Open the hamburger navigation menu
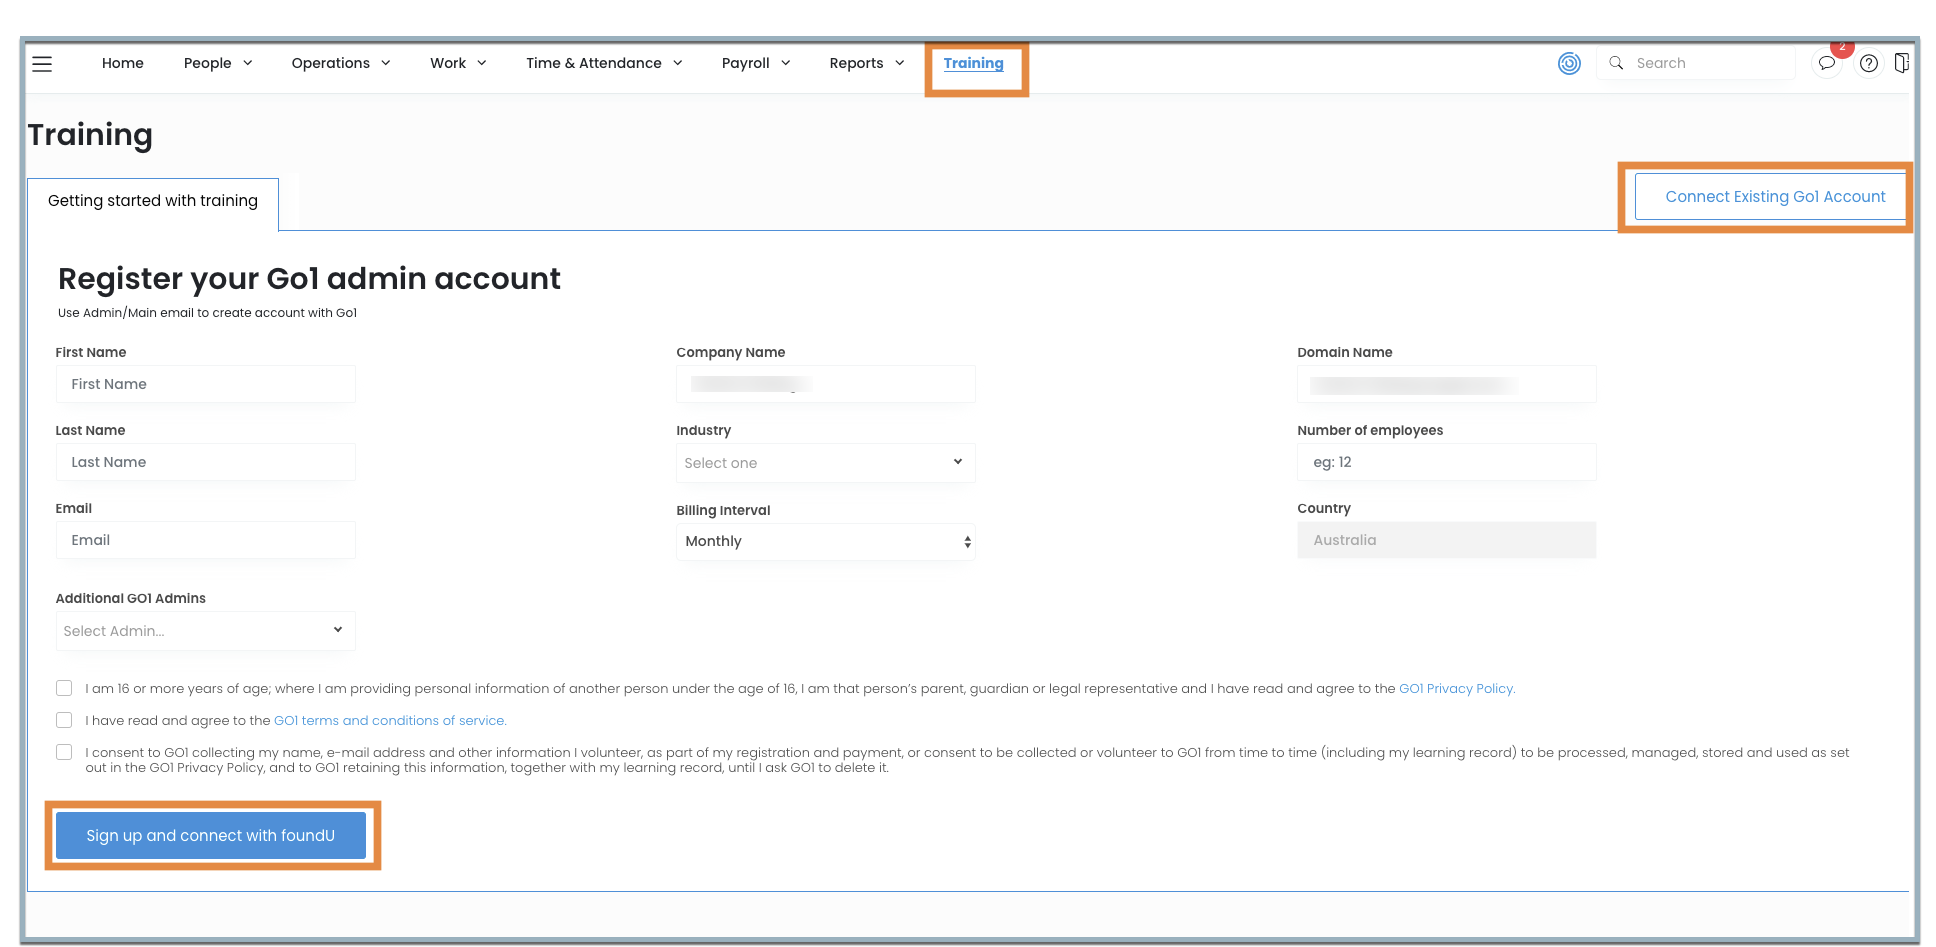Image resolution: width=1936 pixels, height=947 pixels. 42,64
